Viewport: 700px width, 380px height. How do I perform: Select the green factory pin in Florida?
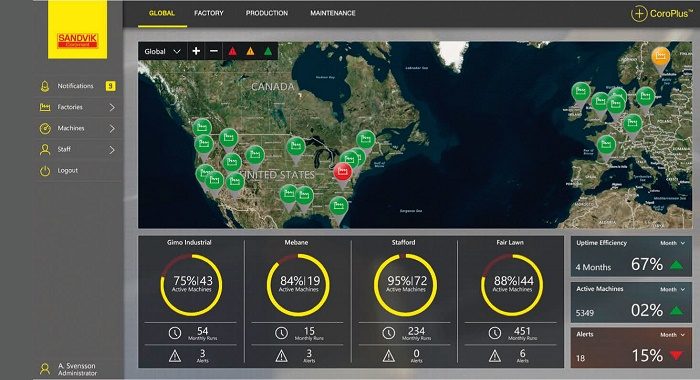click(338, 207)
